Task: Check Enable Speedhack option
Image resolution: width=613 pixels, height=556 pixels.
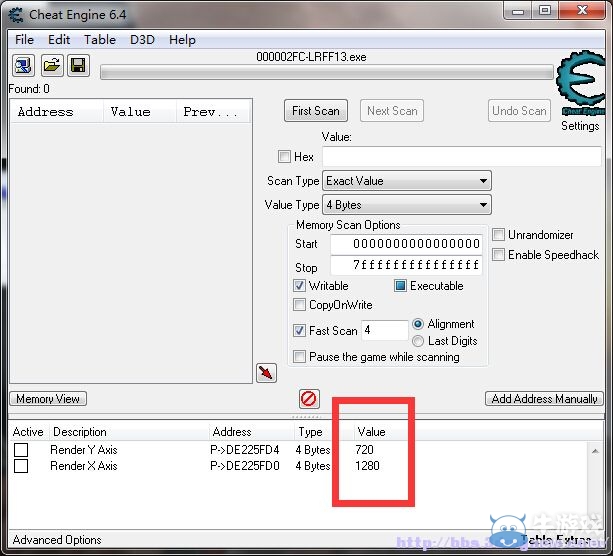Action: [498, 255]
